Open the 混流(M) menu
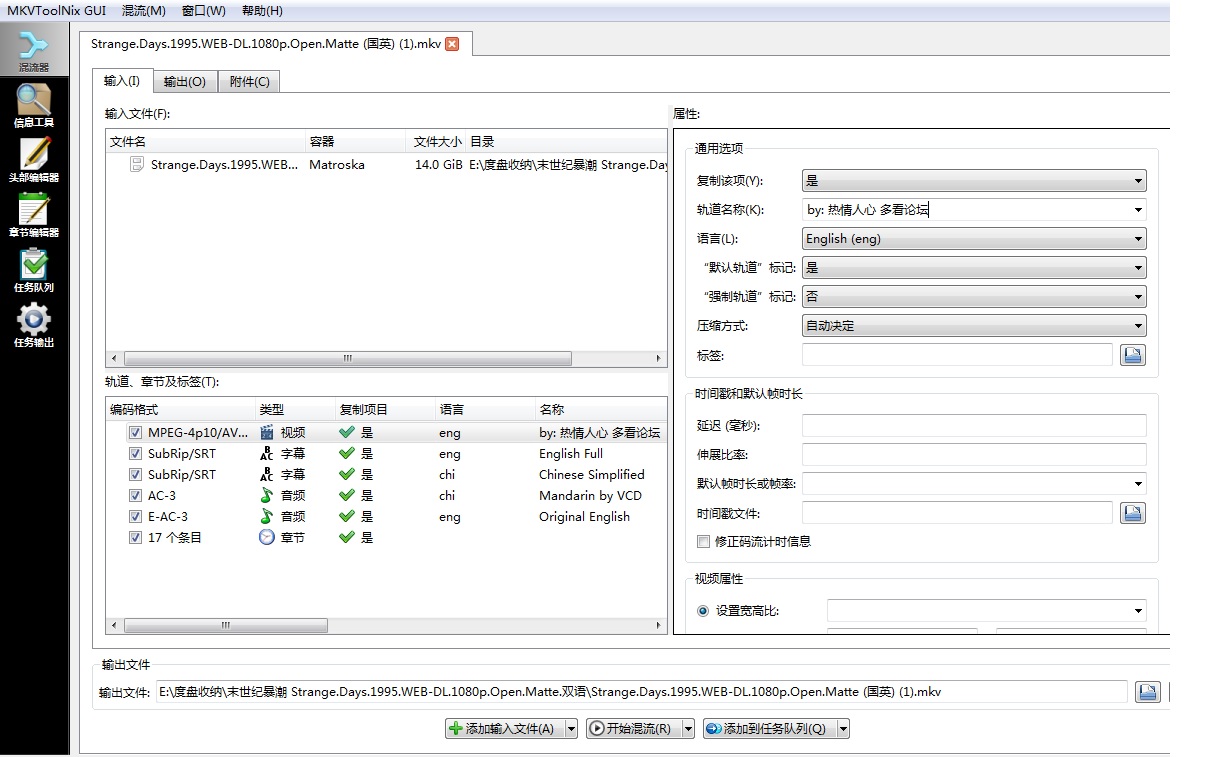Image resolution: width=1228 pixels, height=757 pixels. [x=143, y=10]
